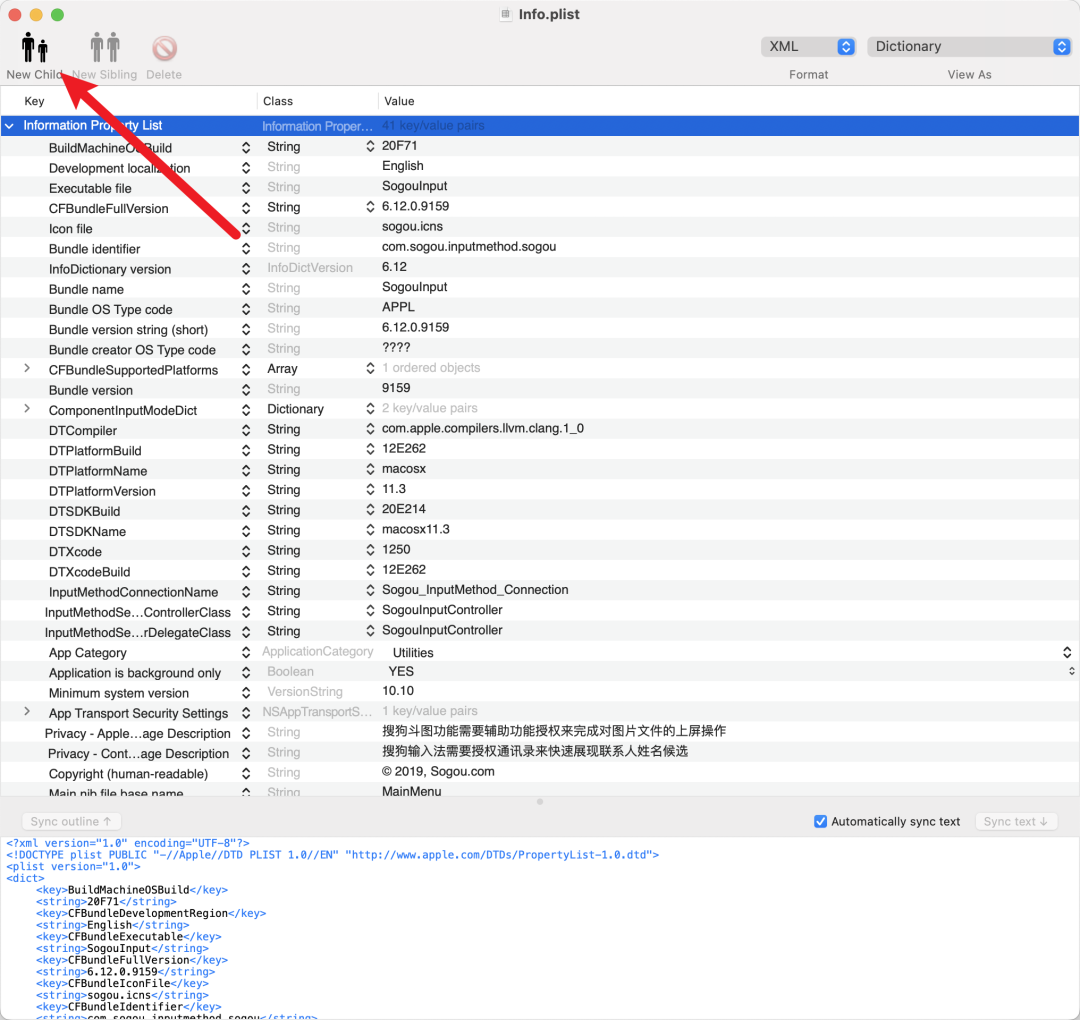
Task: Open class stepper for BuildMachineOSBuild String
Action: 370,146
